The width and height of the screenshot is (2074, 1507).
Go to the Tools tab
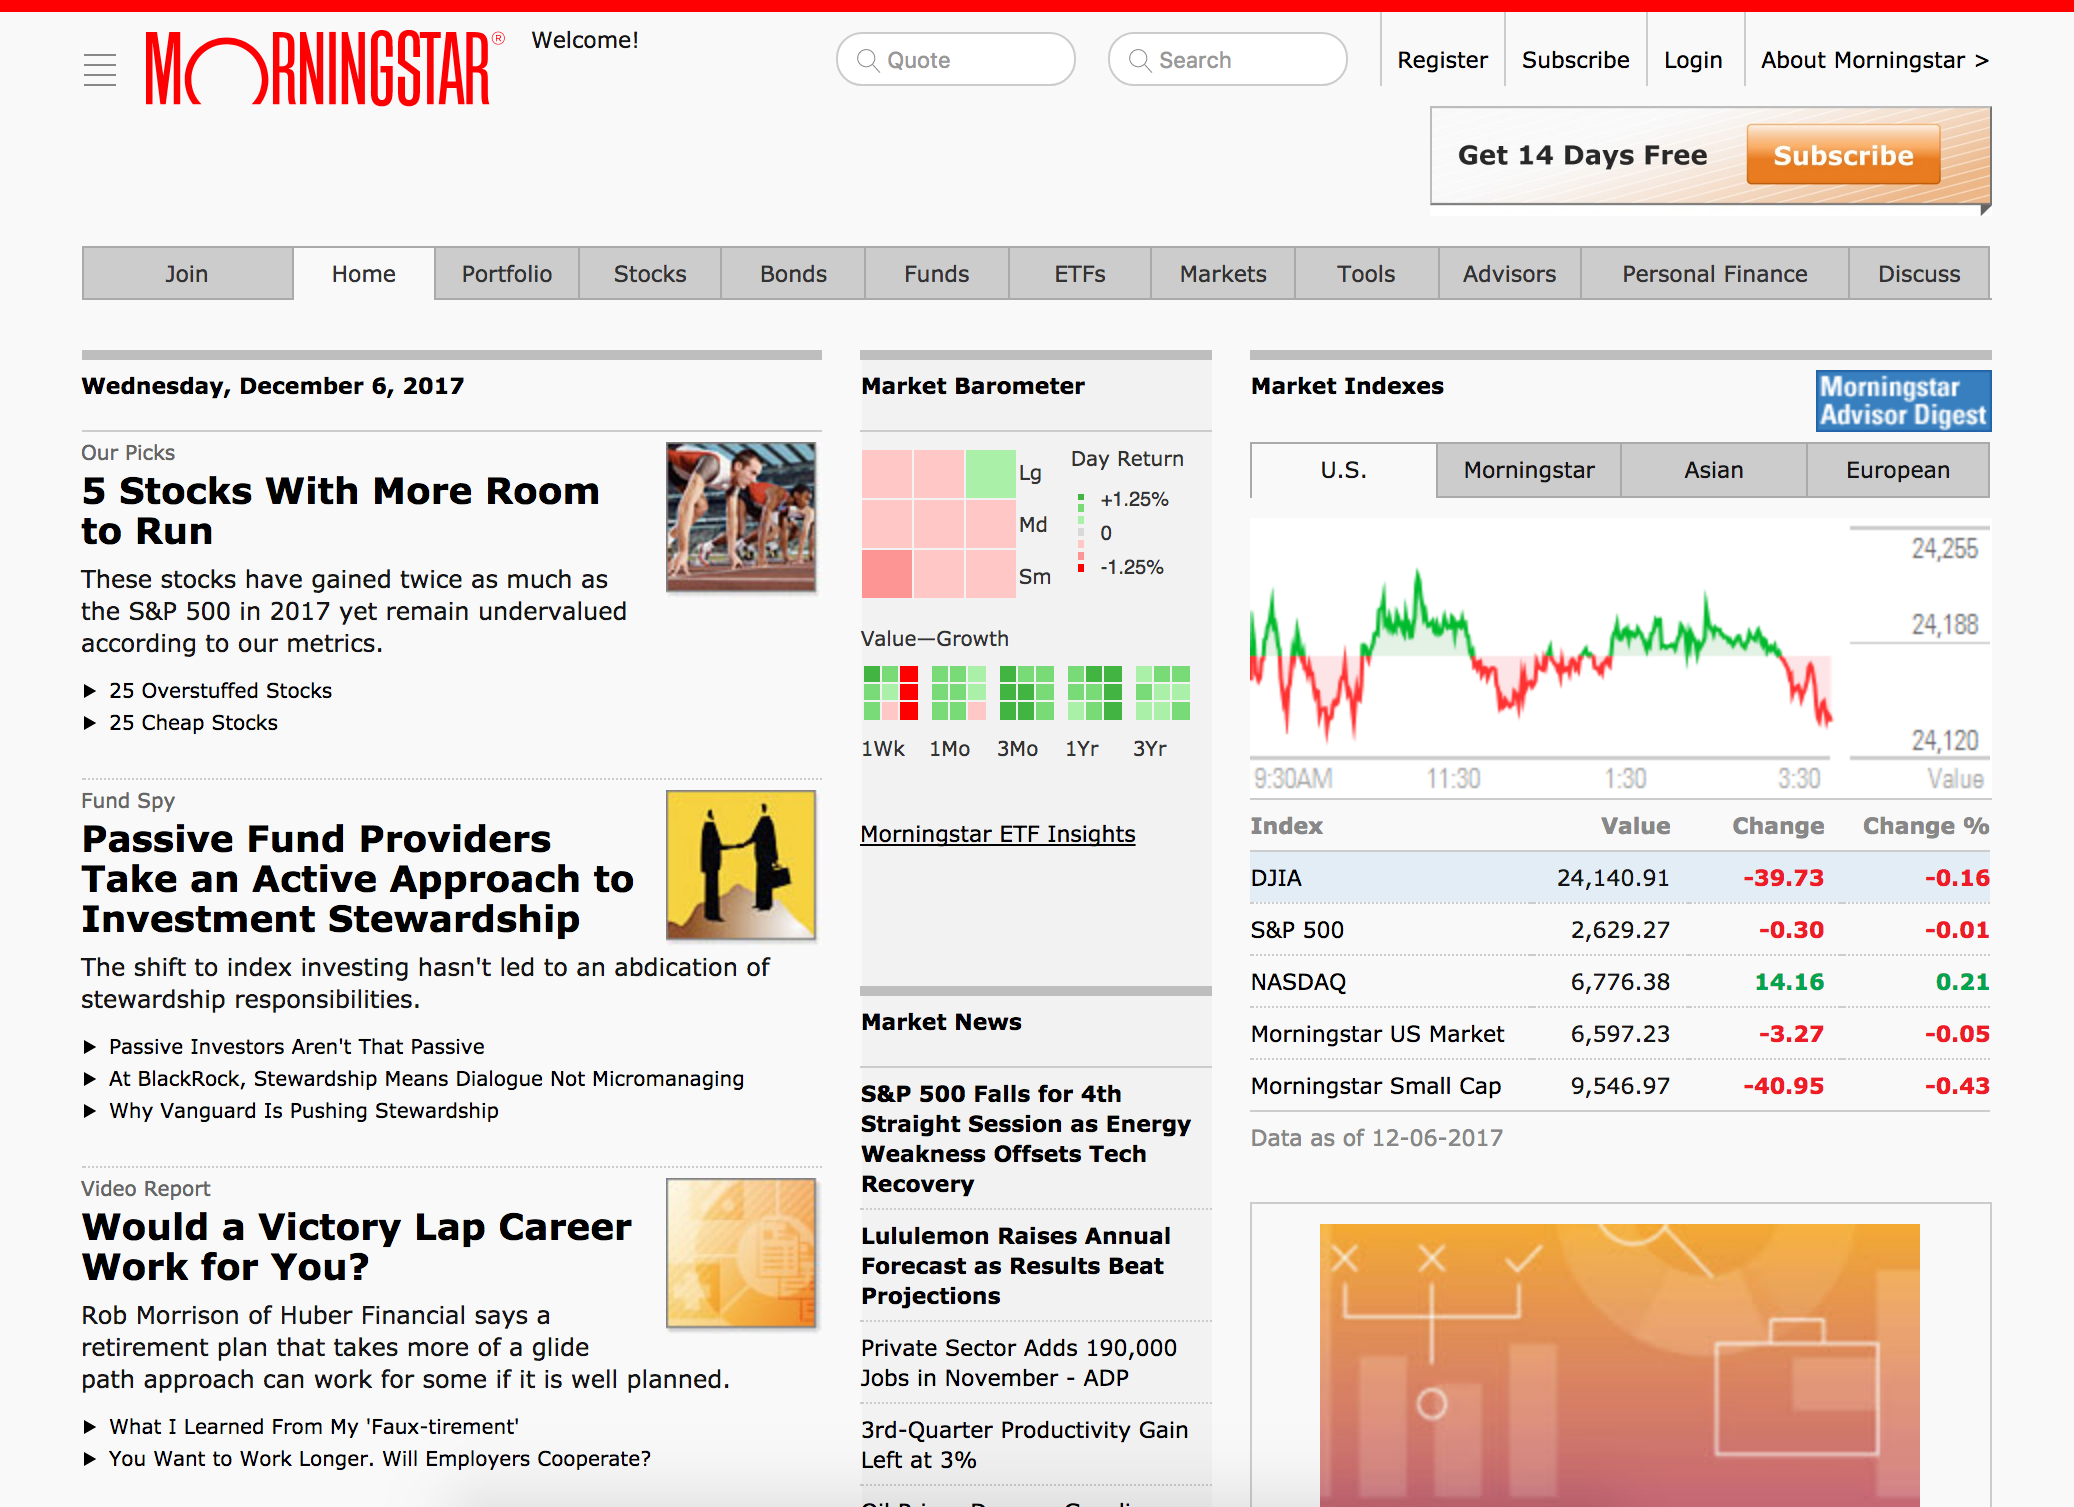coord(1366,274)
